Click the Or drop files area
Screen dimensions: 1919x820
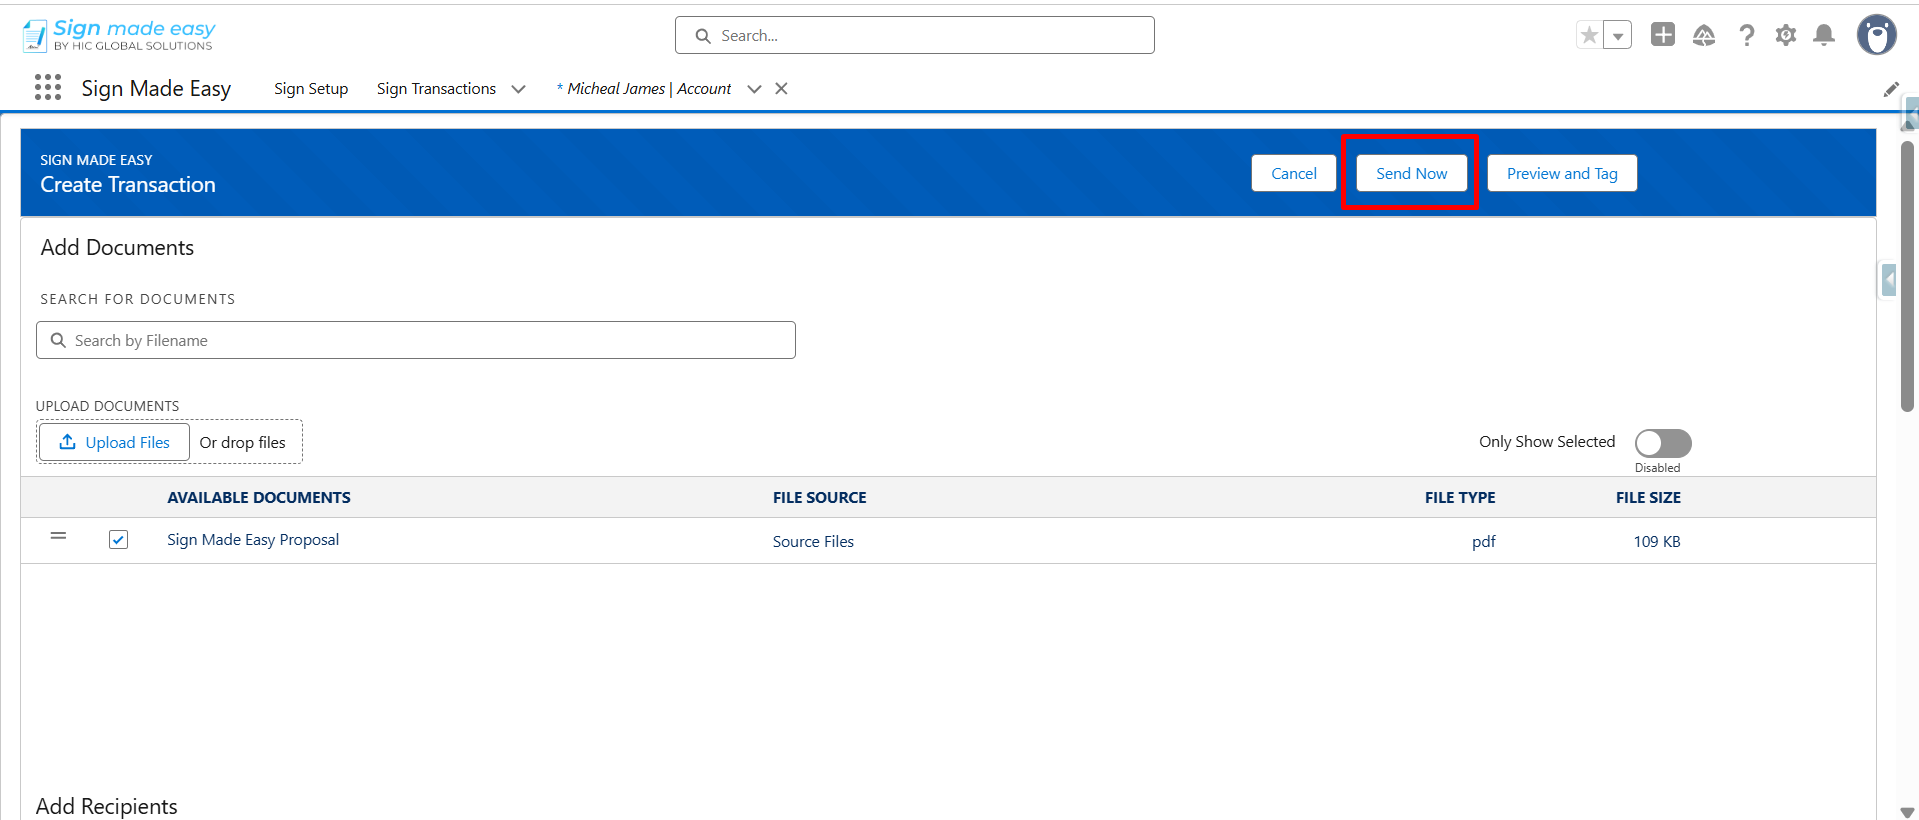tap(243, 442)
